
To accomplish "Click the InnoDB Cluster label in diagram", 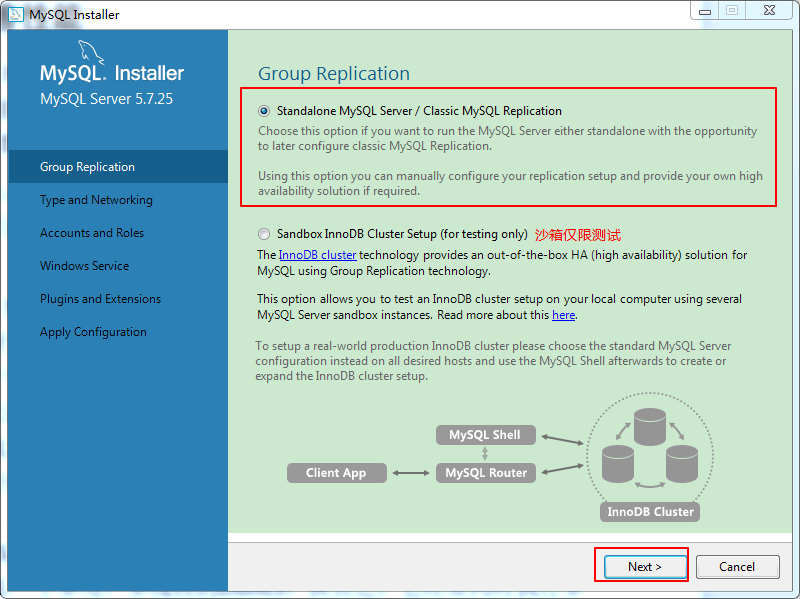I will [x=650, y=512].
